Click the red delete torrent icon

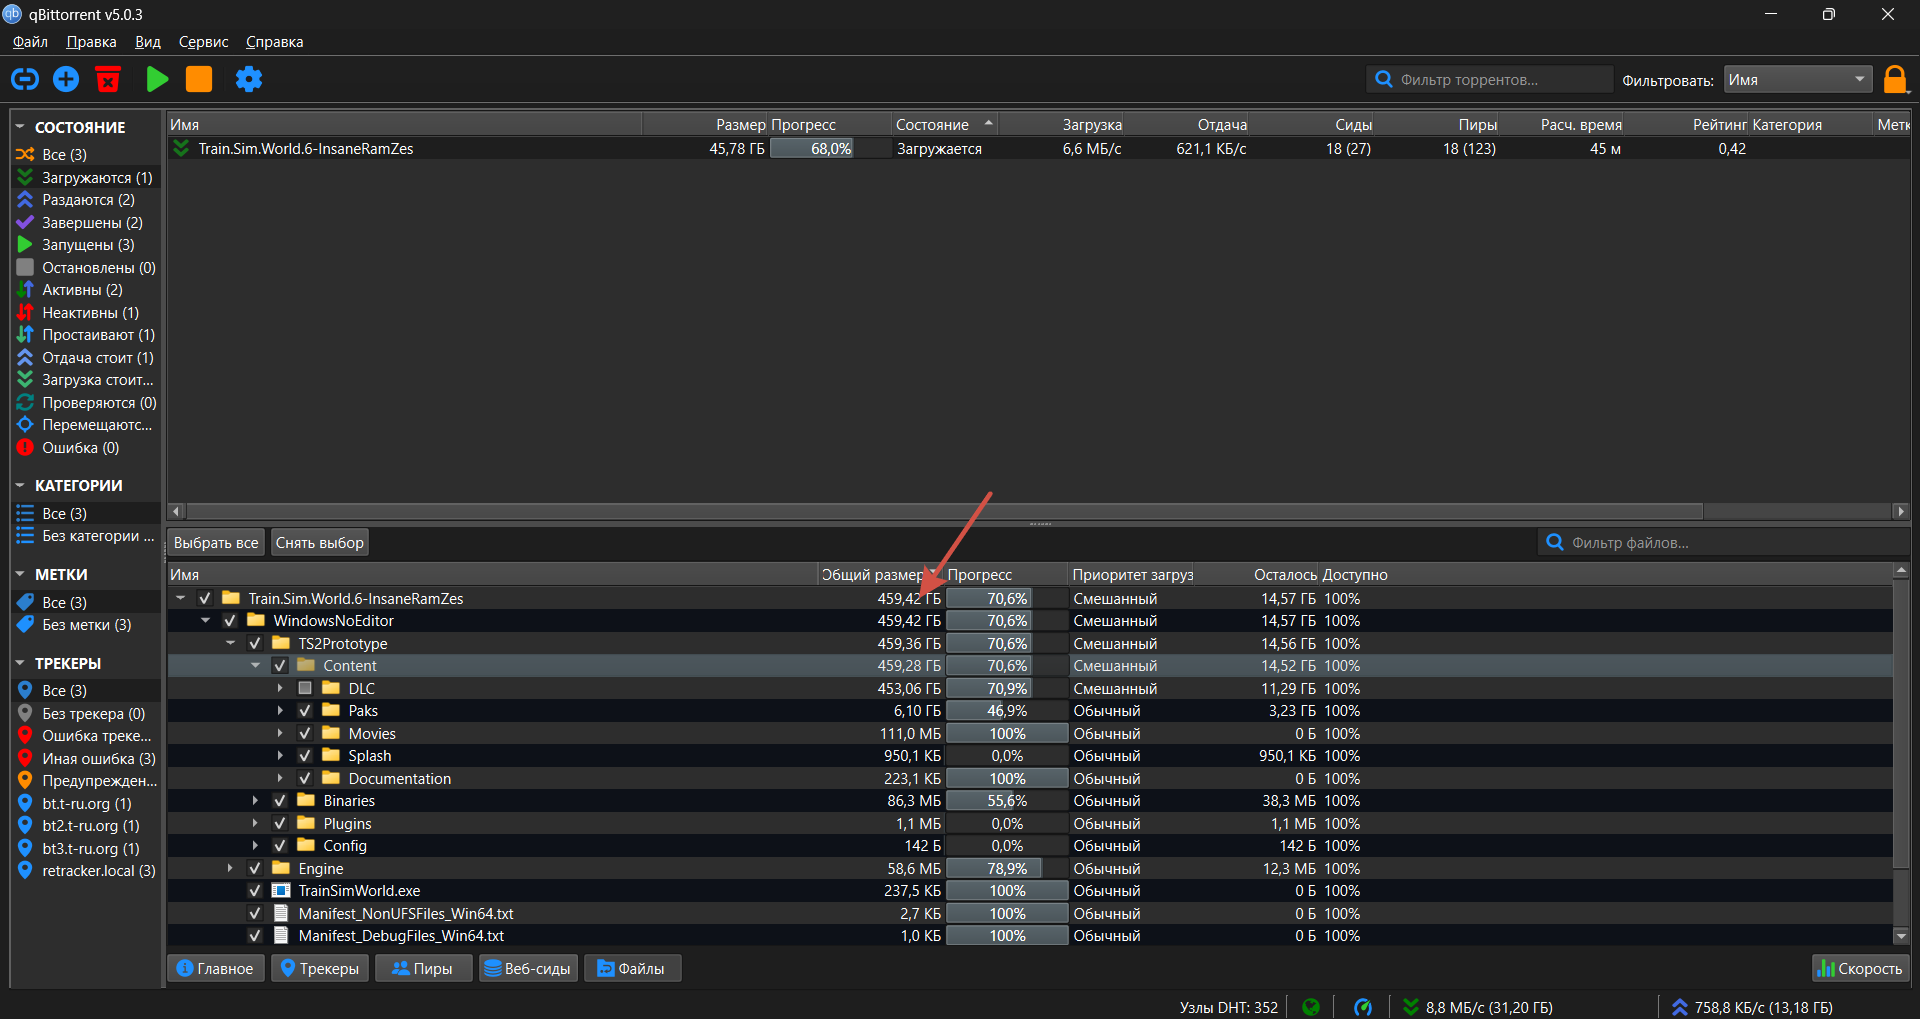pyautogui.click(x=108, y=79)
